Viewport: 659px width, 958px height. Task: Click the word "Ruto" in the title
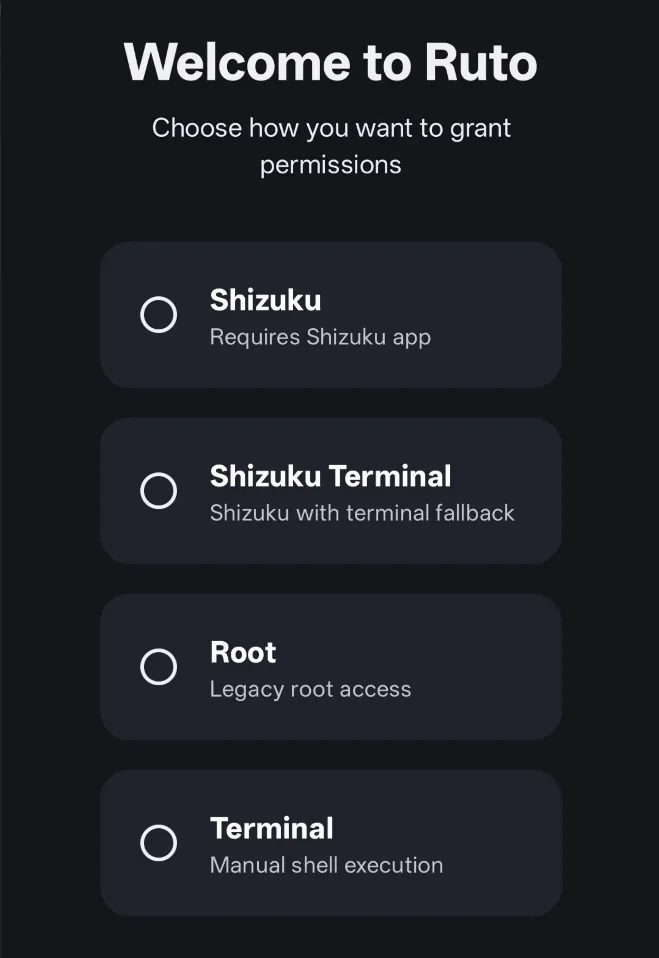[x=481, y=62]
